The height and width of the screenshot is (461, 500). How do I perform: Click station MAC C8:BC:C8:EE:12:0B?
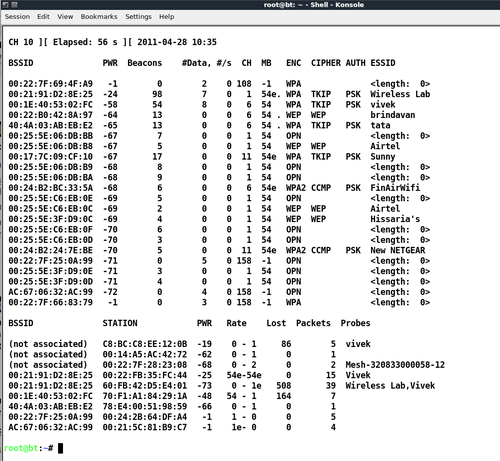pos(145,344)
